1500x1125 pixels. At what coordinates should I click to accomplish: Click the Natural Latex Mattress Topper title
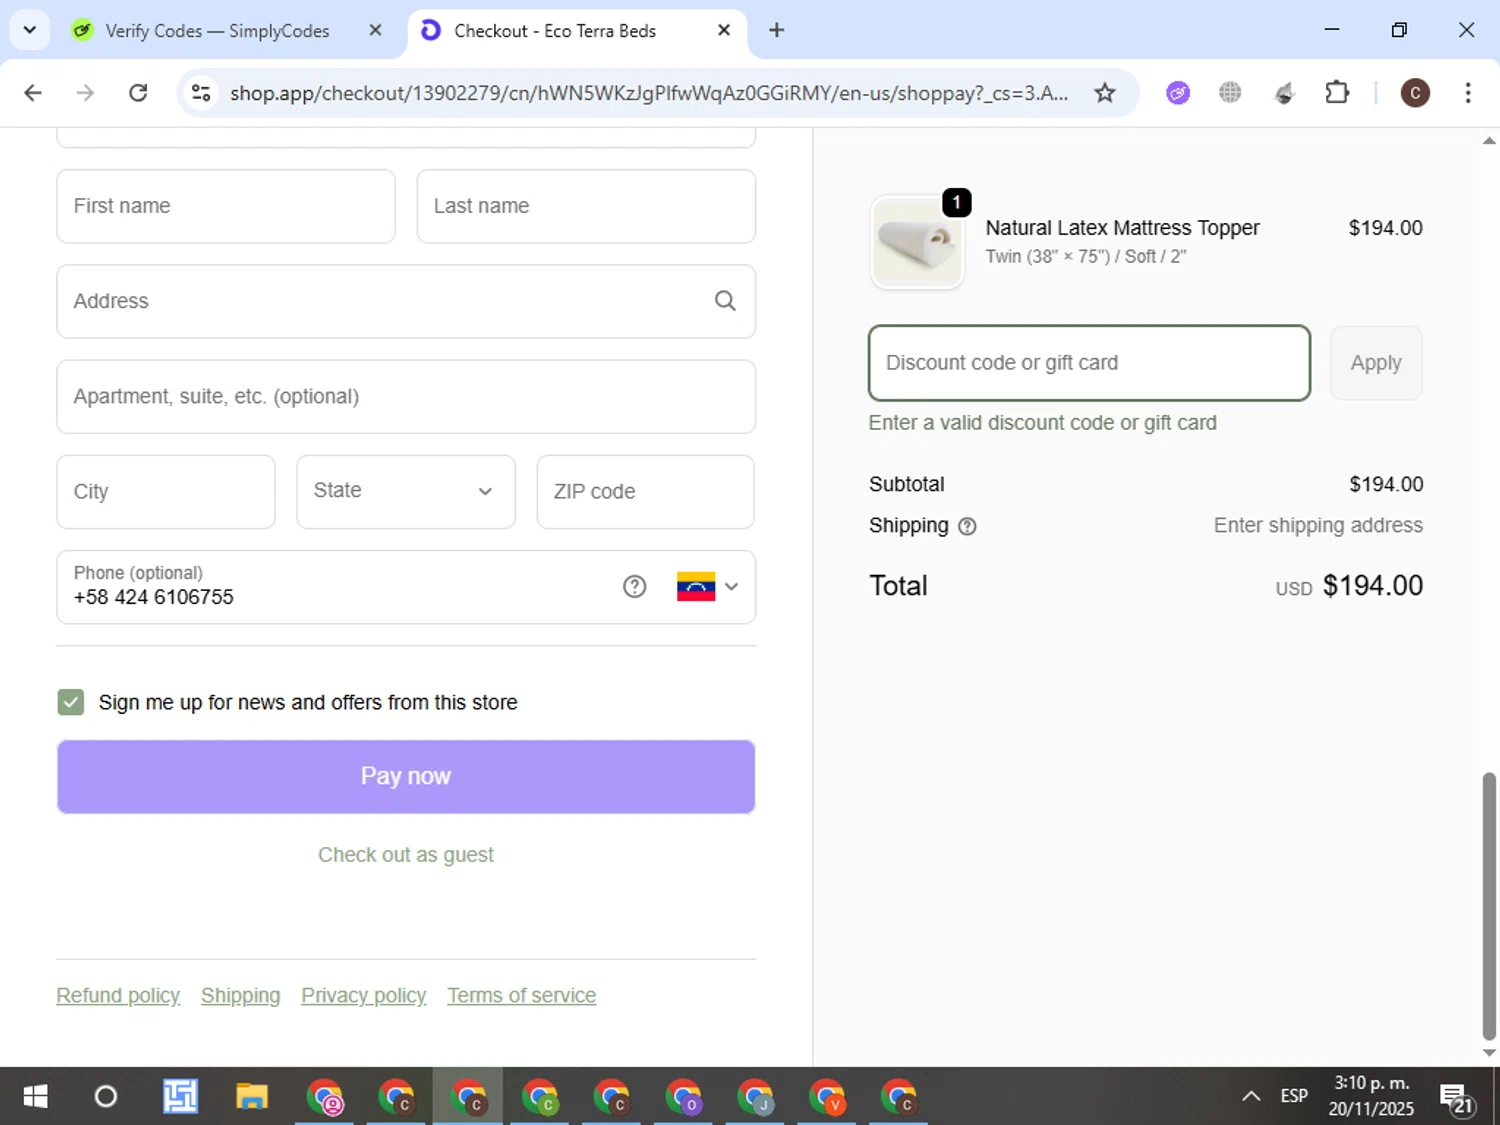[x=1122, y=228]
